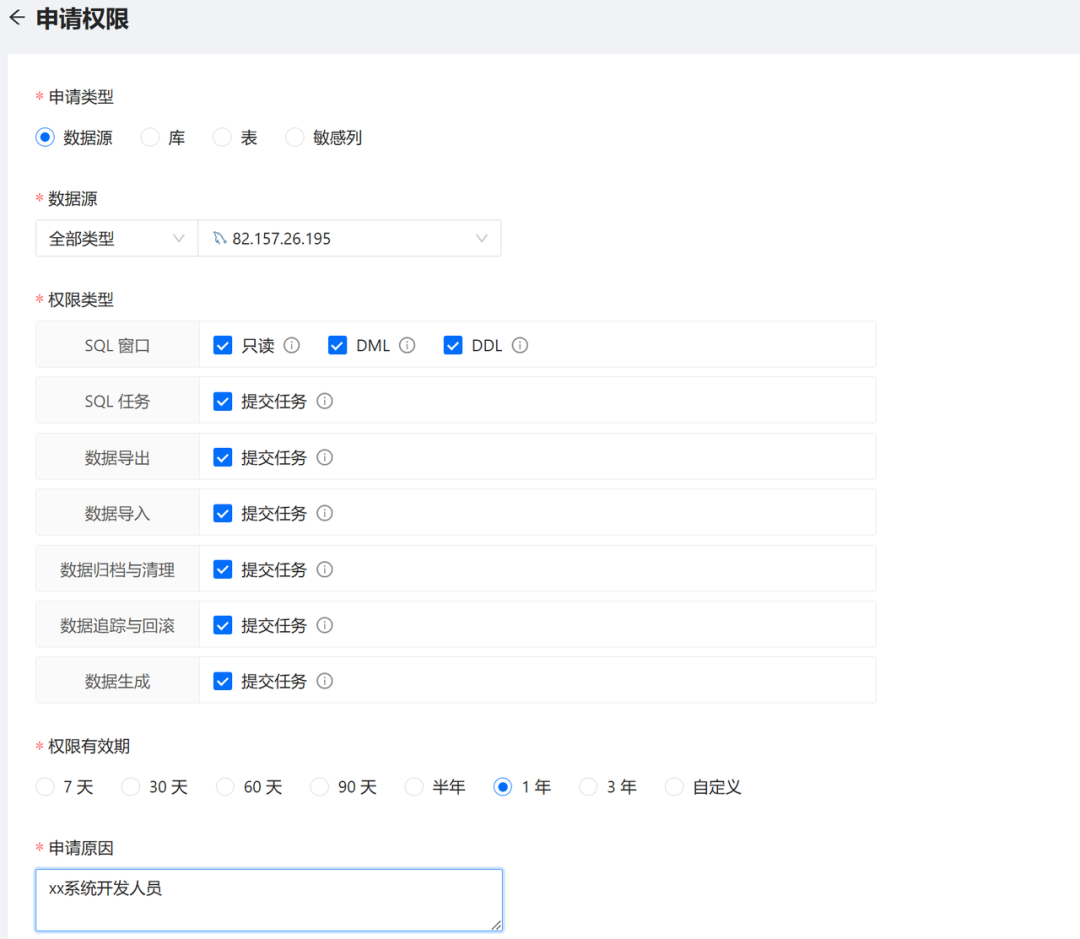
Task: Select the 半年 validity period
Action: [414, 787]
